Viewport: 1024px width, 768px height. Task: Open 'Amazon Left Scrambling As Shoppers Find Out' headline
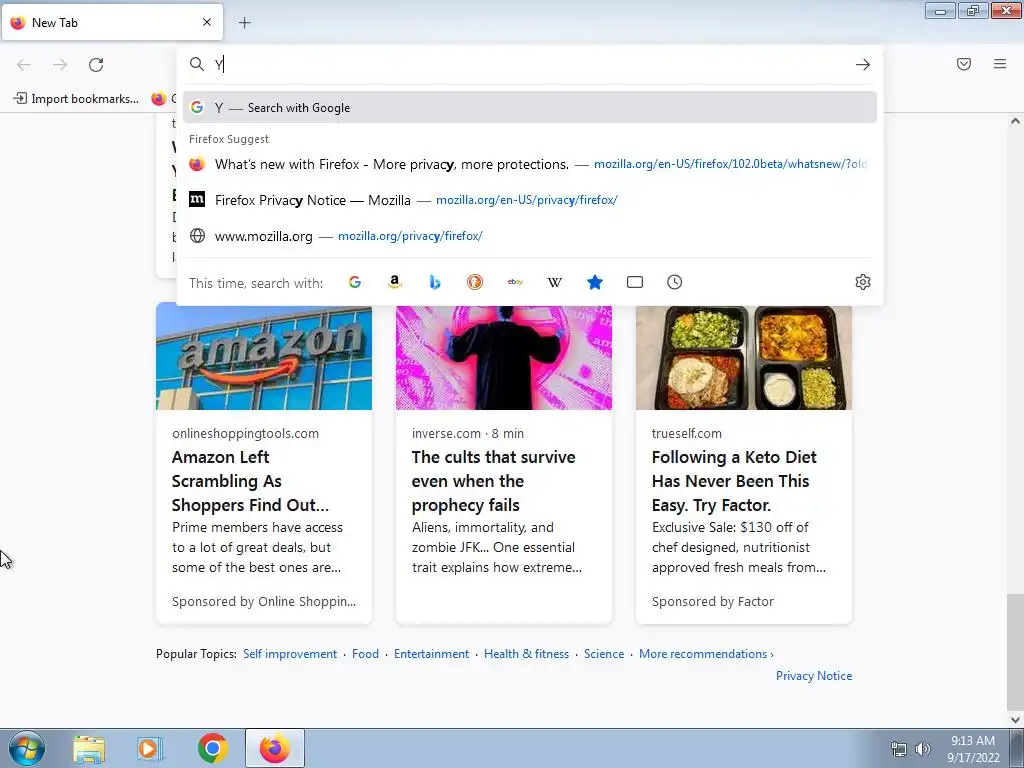pos(251,481)
